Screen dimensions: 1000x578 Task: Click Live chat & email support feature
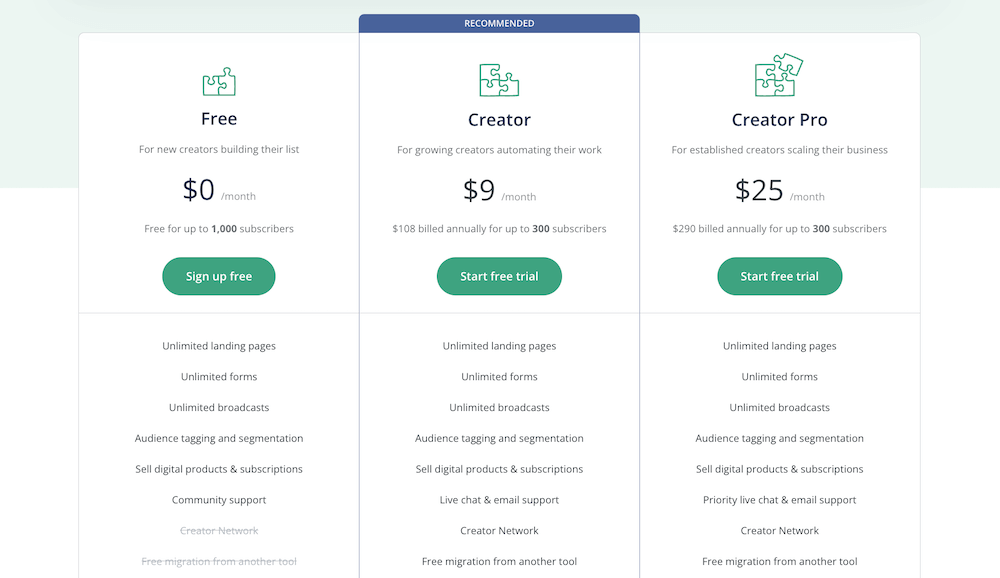click(x=499, y=500)
